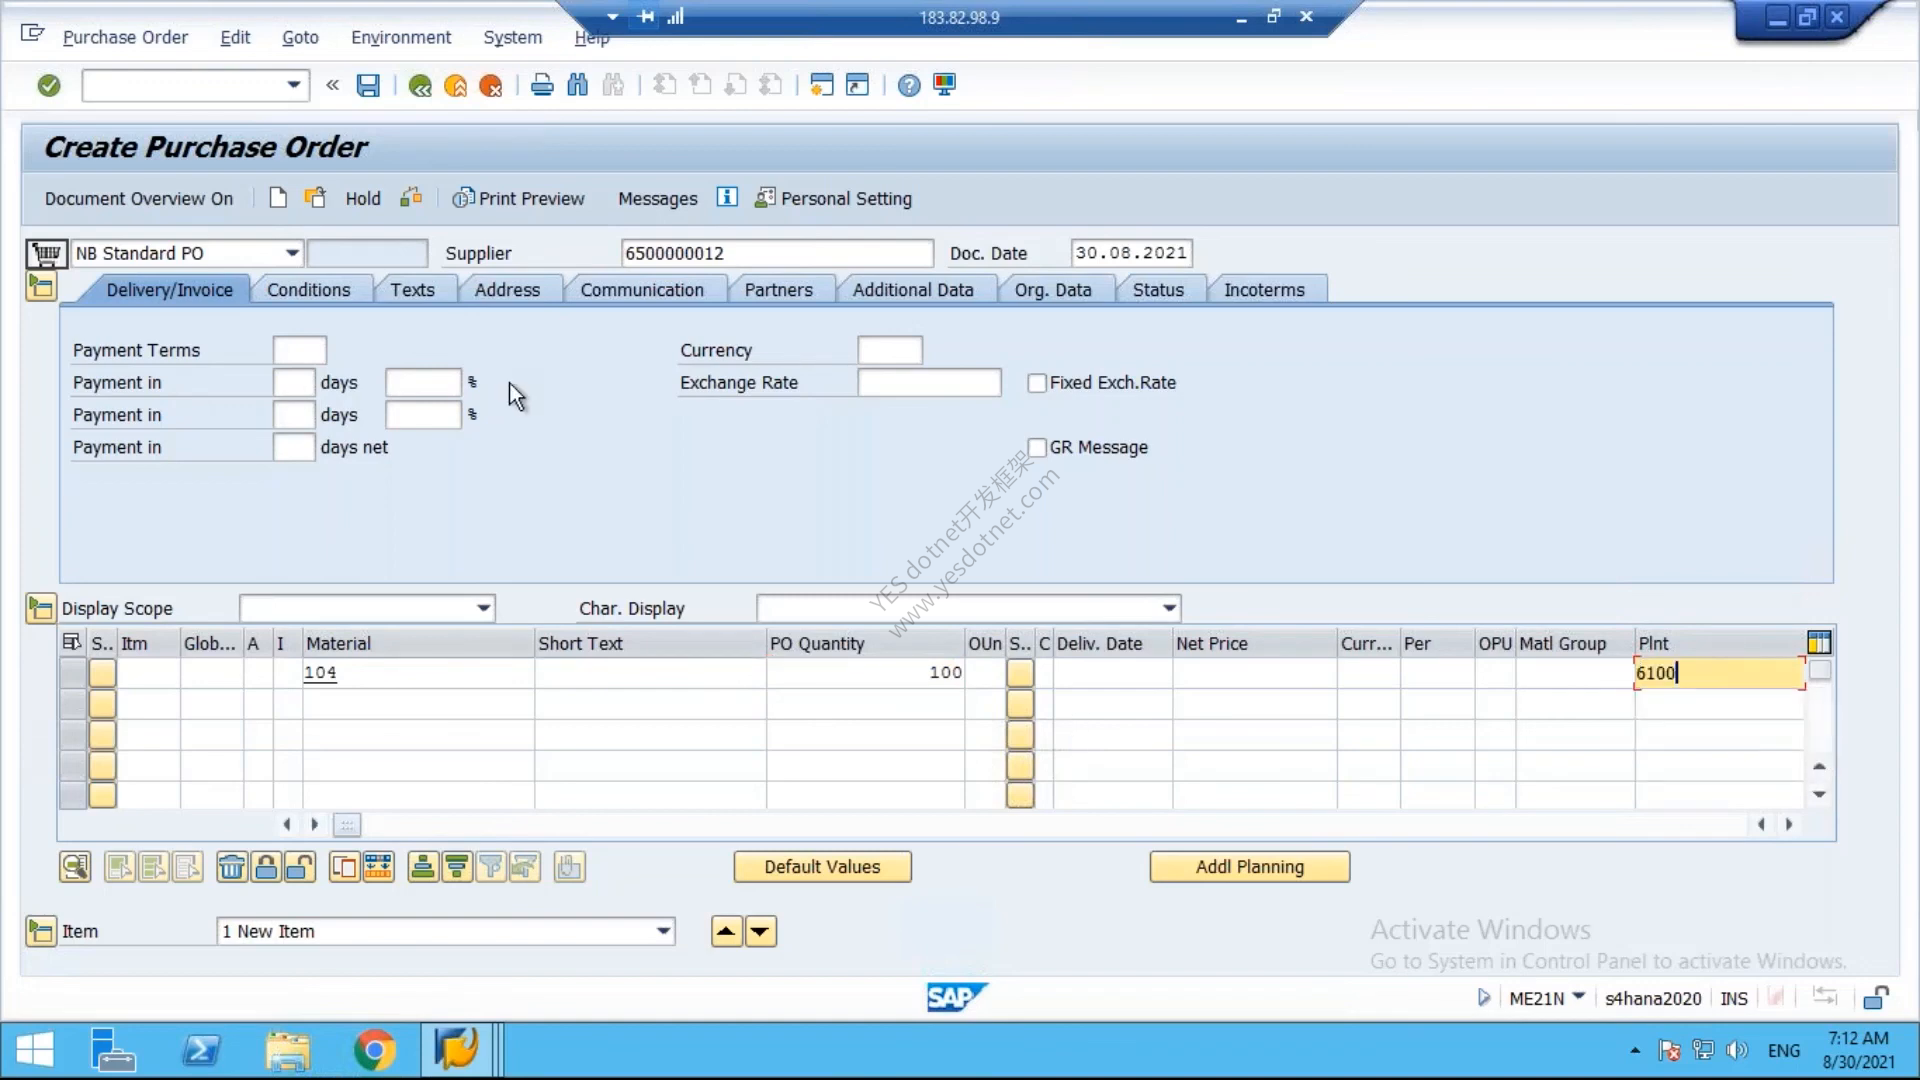Image resolution: width=1920 pixels, height=1080 pixels.
Task: Click the Print icon in toolbar
Action: click(x=542, y=86)
